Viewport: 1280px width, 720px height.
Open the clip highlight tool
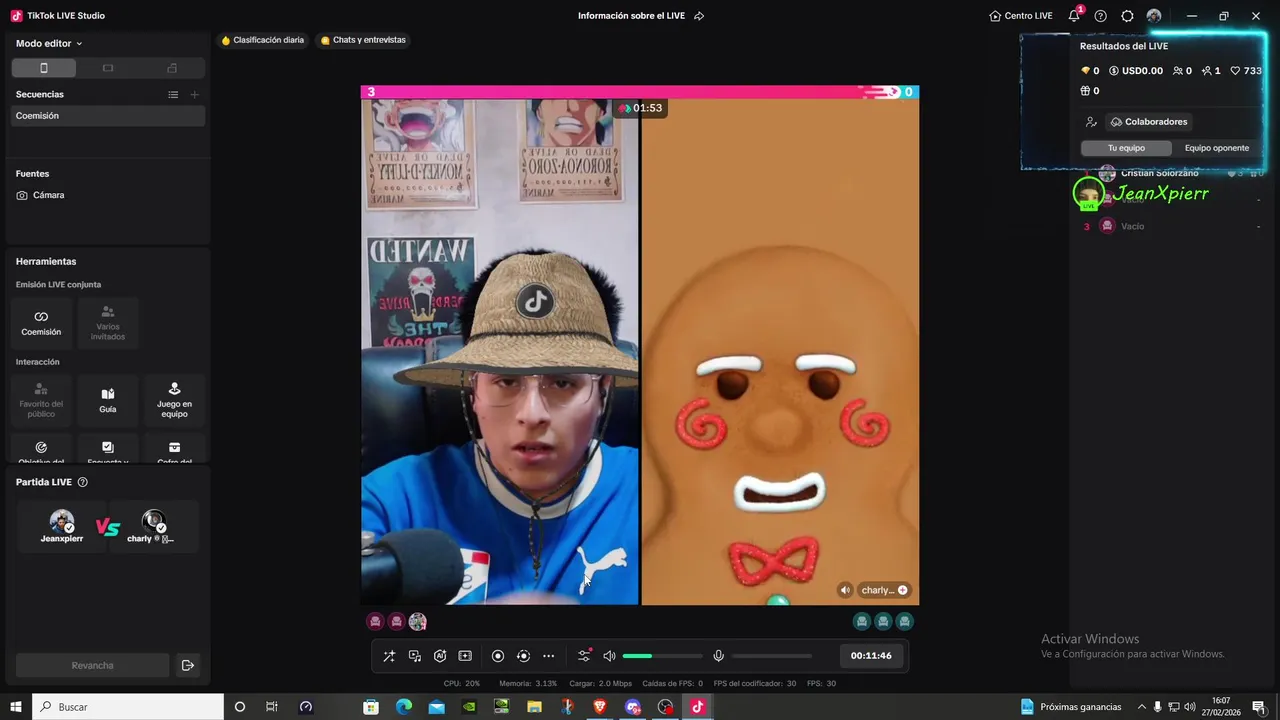click(465, 656)
